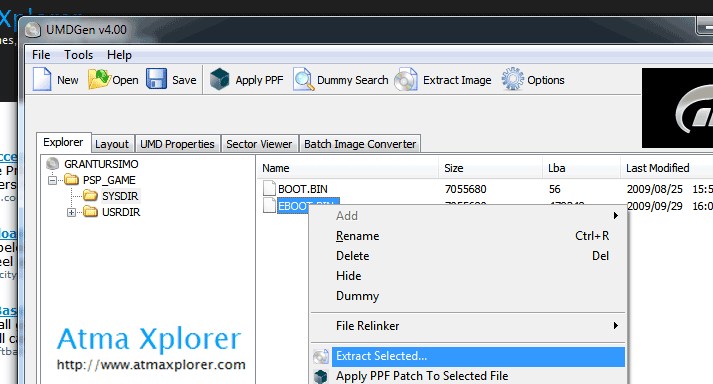713x384 pixels.
Task: Open the File menu
Action: (41, 55)
